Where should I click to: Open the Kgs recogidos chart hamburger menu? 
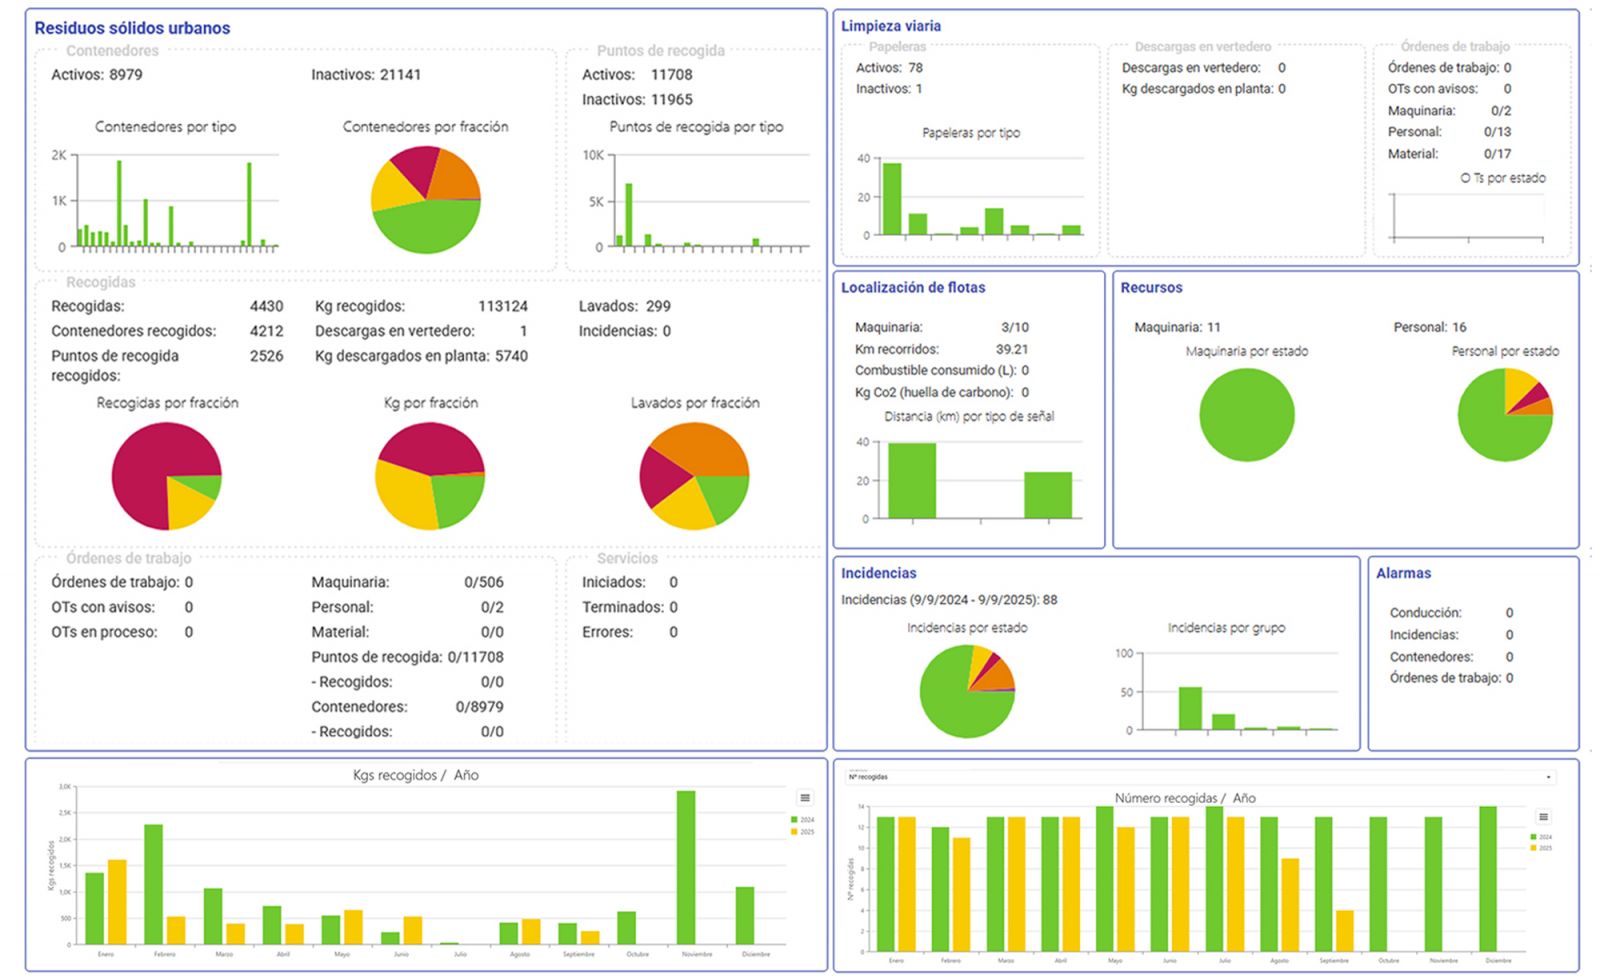pyautogui.click(x=804, y=797)
